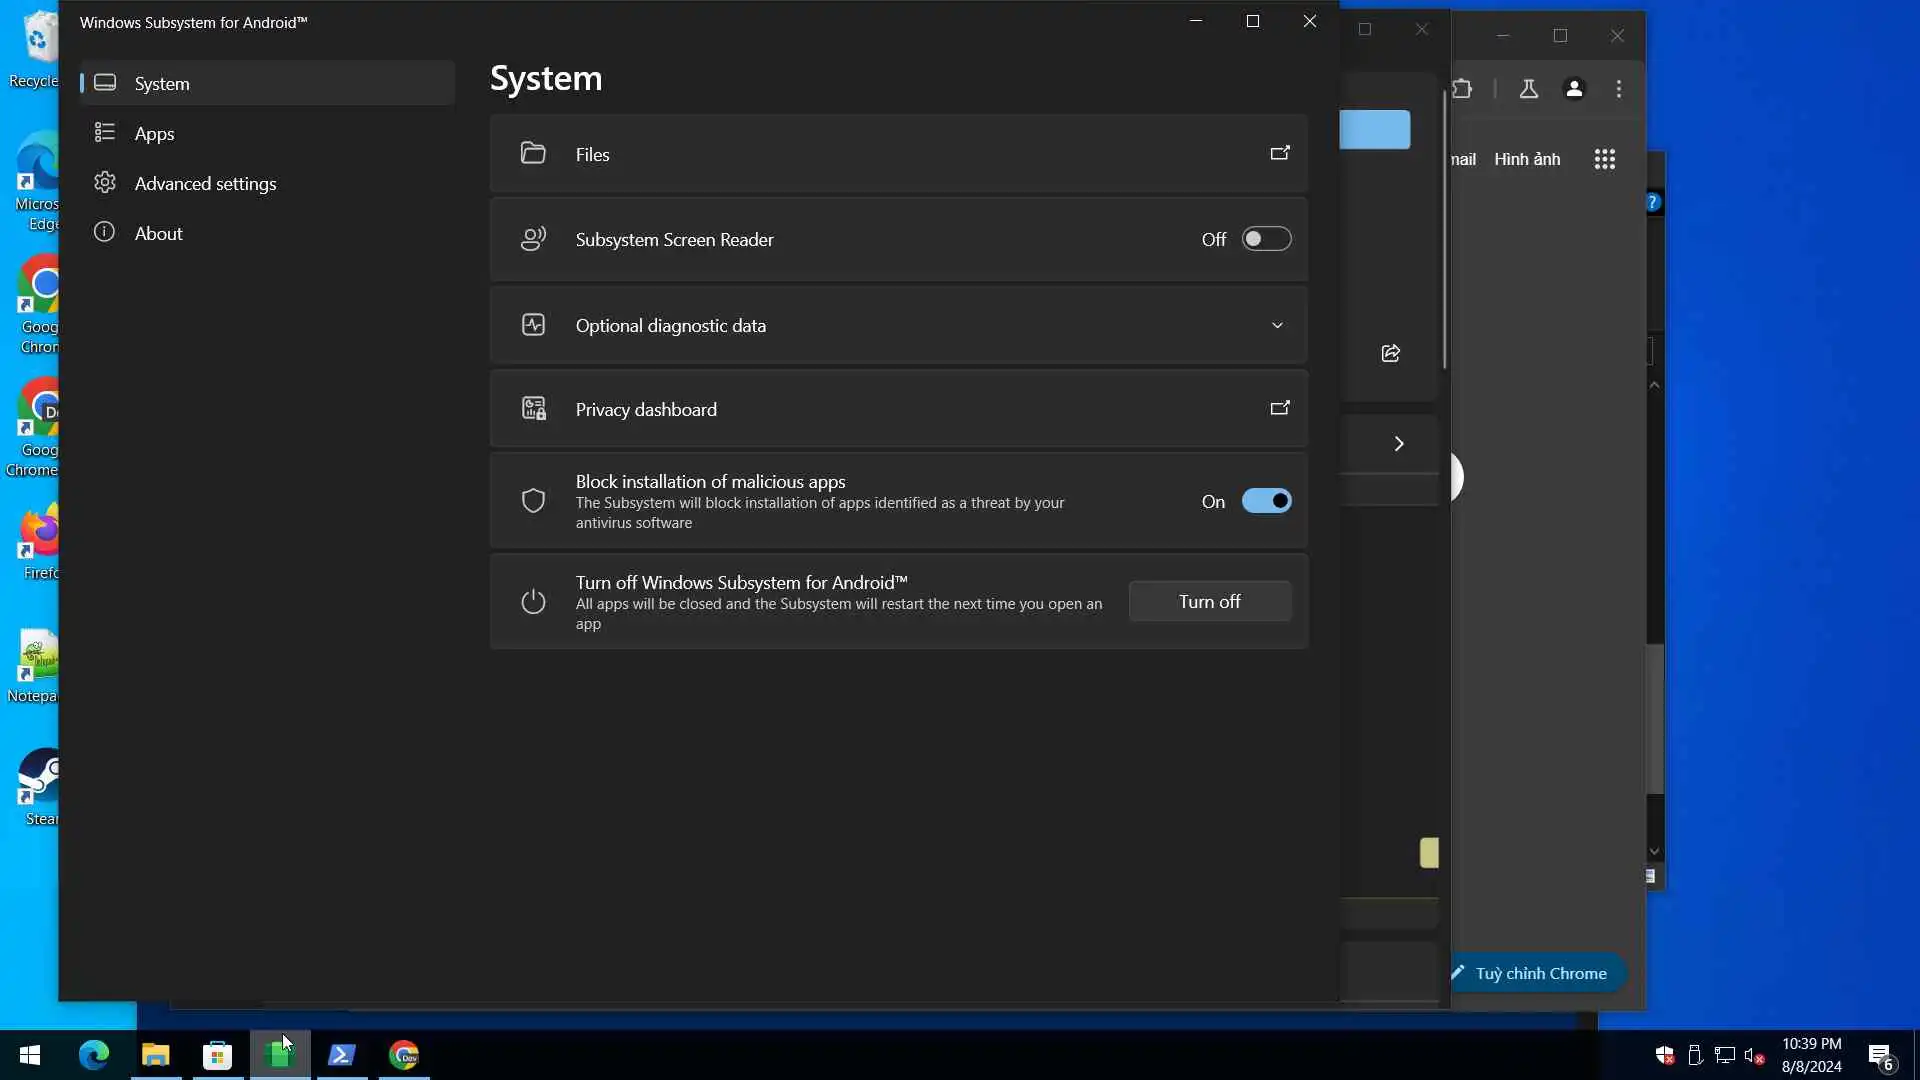1920x1080 pixels.
Task: Open Advanced settings in sidebar
Action: click(205, 183)
